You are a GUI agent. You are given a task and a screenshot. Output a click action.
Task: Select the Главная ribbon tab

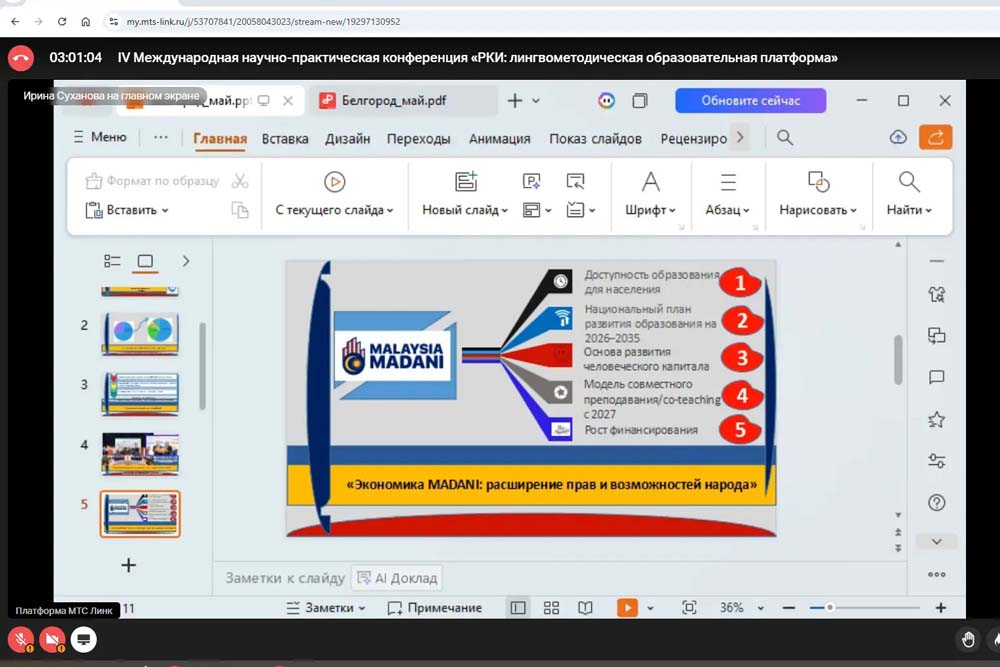coord(220,139)
